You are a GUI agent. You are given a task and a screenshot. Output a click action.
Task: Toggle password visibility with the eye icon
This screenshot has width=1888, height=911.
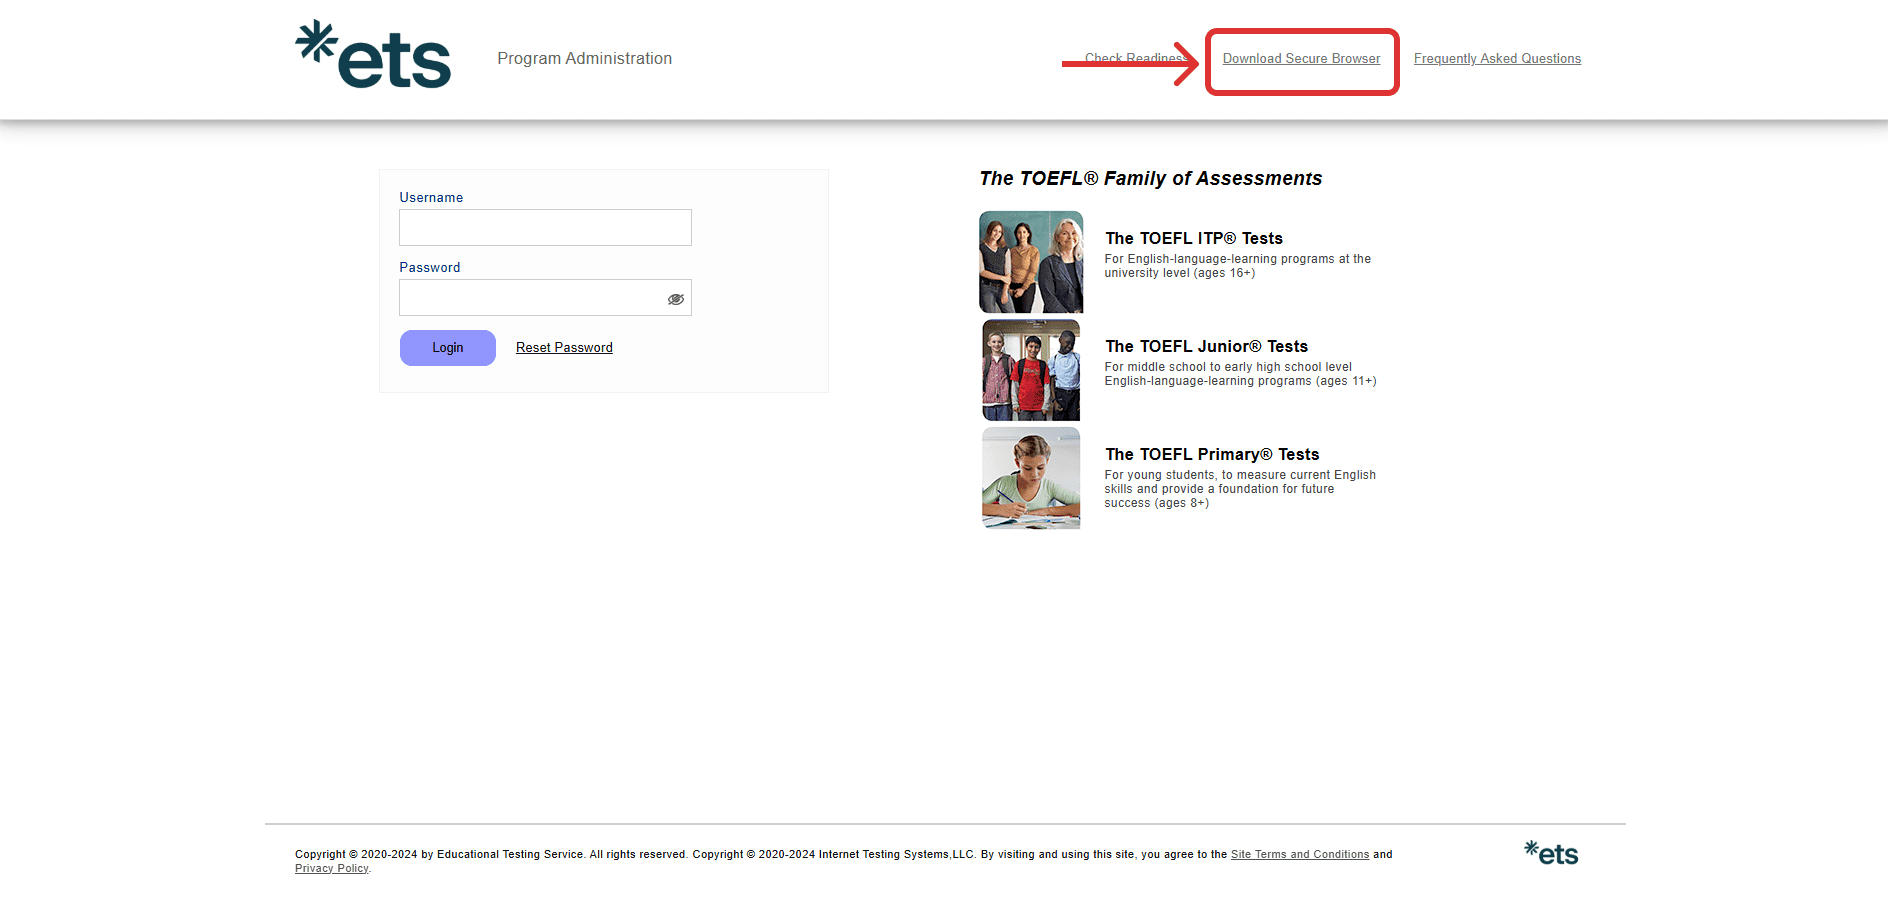pyautogui.click(x=676, y=299)
